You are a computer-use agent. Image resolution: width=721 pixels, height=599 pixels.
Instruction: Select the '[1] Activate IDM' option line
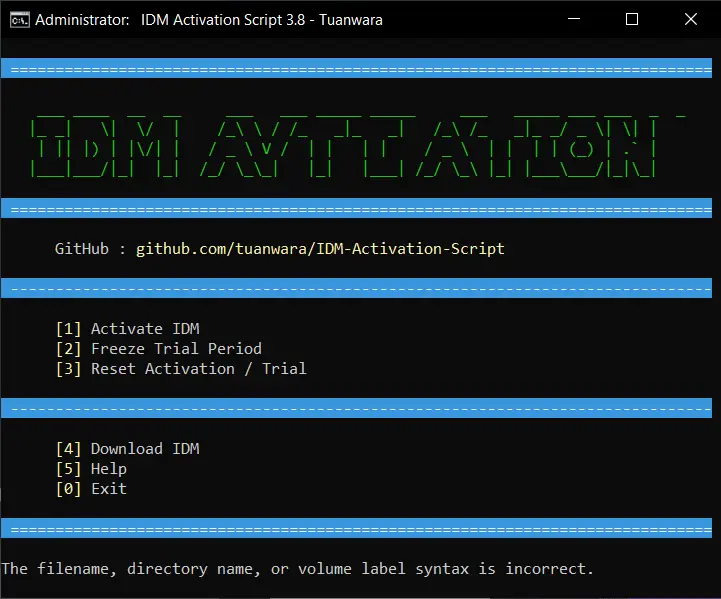pyautogui.click(x=127, y=329)
